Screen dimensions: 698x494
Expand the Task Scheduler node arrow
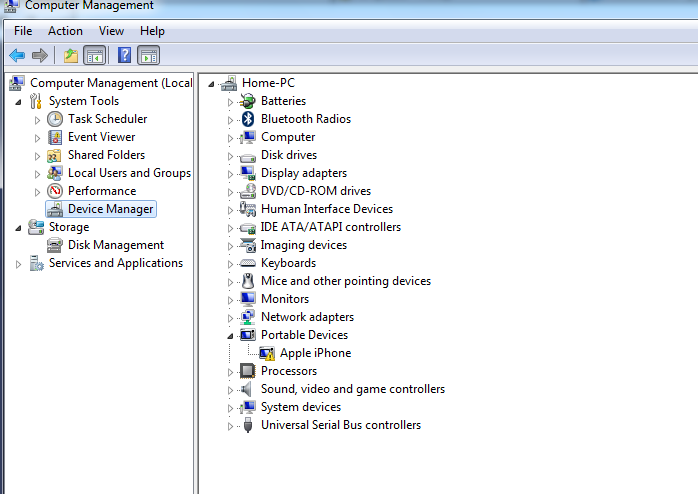point(37,120)
